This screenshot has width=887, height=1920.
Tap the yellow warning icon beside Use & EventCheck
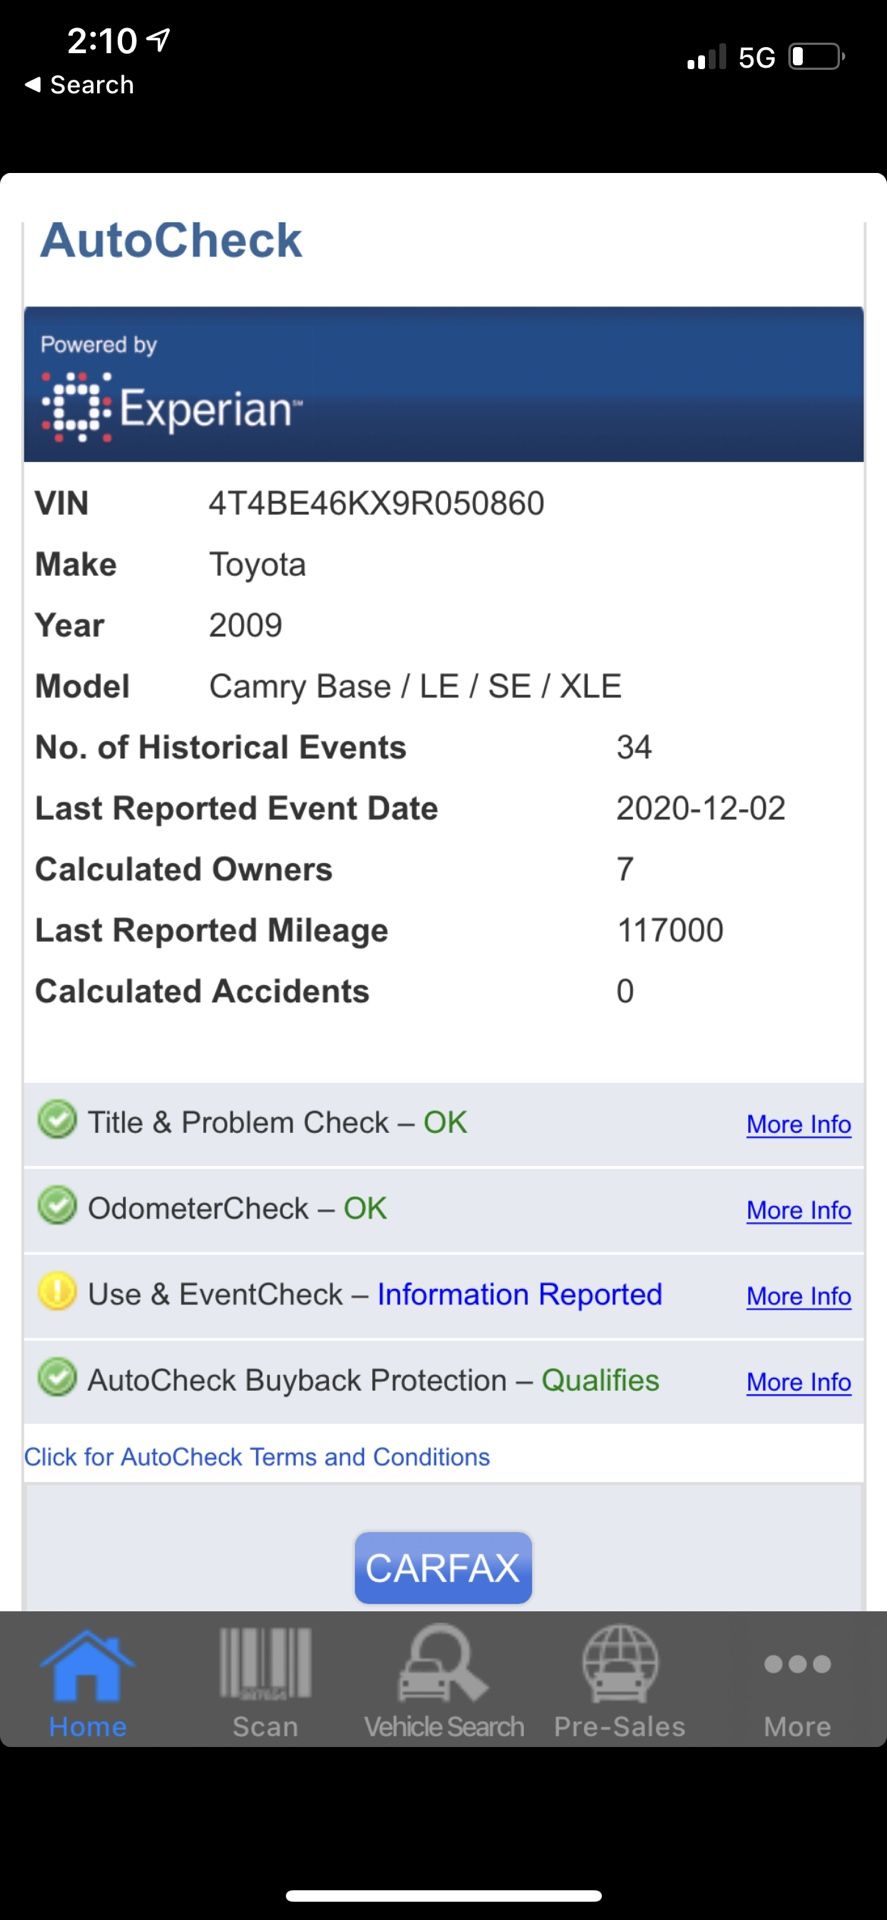coord(57,1292)
